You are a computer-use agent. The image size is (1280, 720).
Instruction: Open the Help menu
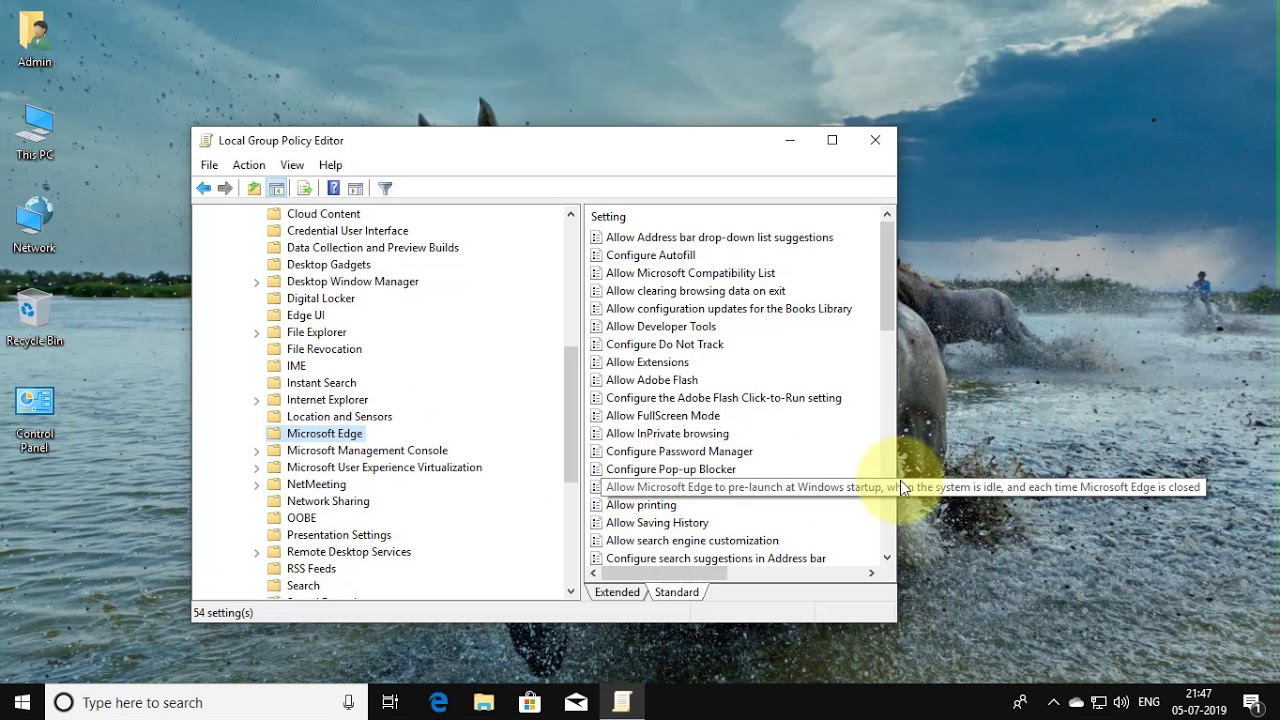[x=331, y=165]
